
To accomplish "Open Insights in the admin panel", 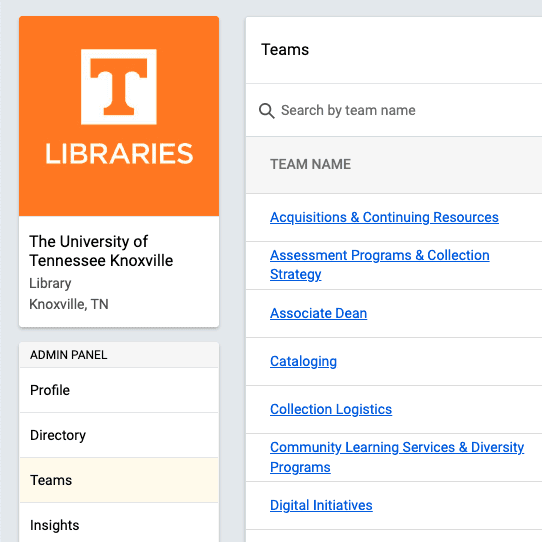I will click(x=119, y=524).
